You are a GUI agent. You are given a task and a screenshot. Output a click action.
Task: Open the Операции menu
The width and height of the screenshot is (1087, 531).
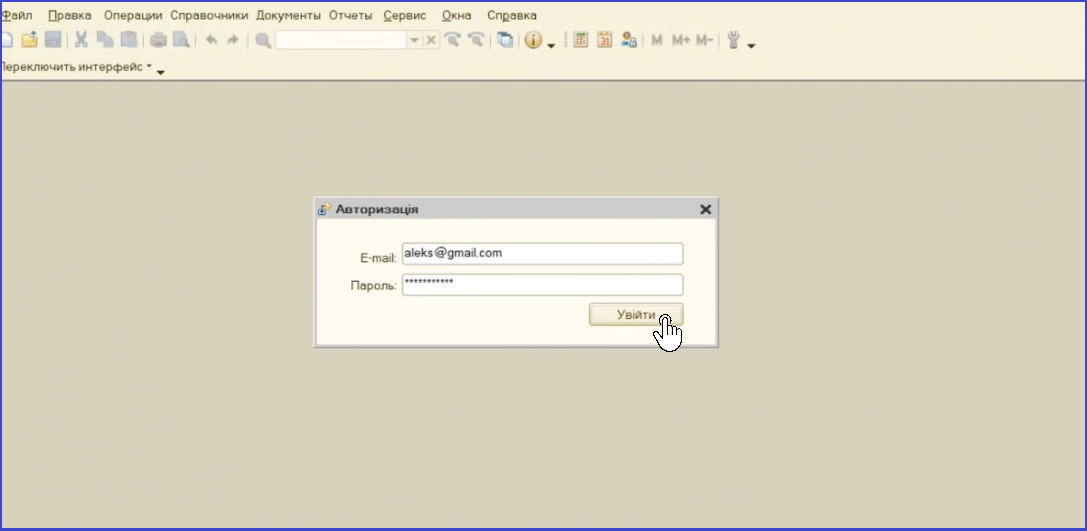point(133,15)
